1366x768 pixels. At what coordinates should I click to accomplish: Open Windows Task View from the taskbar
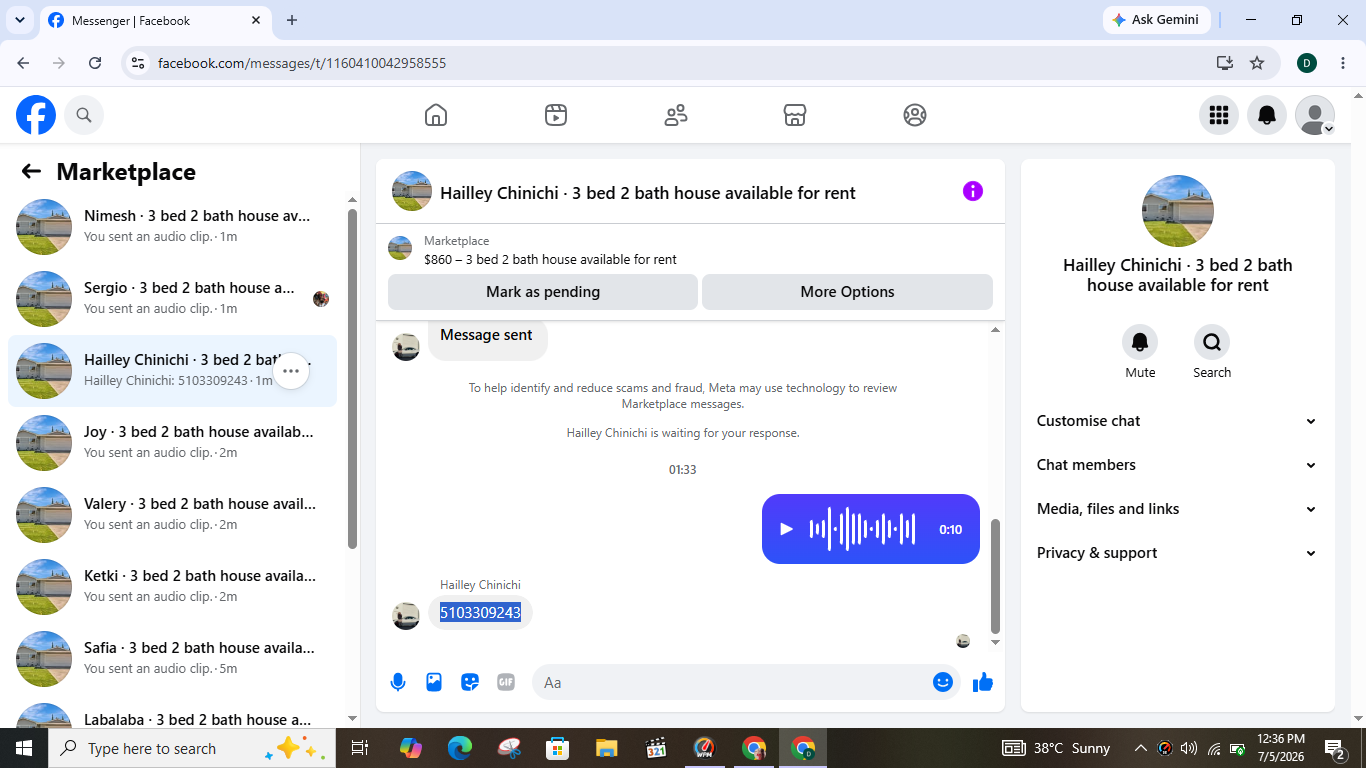pos(360,748)
